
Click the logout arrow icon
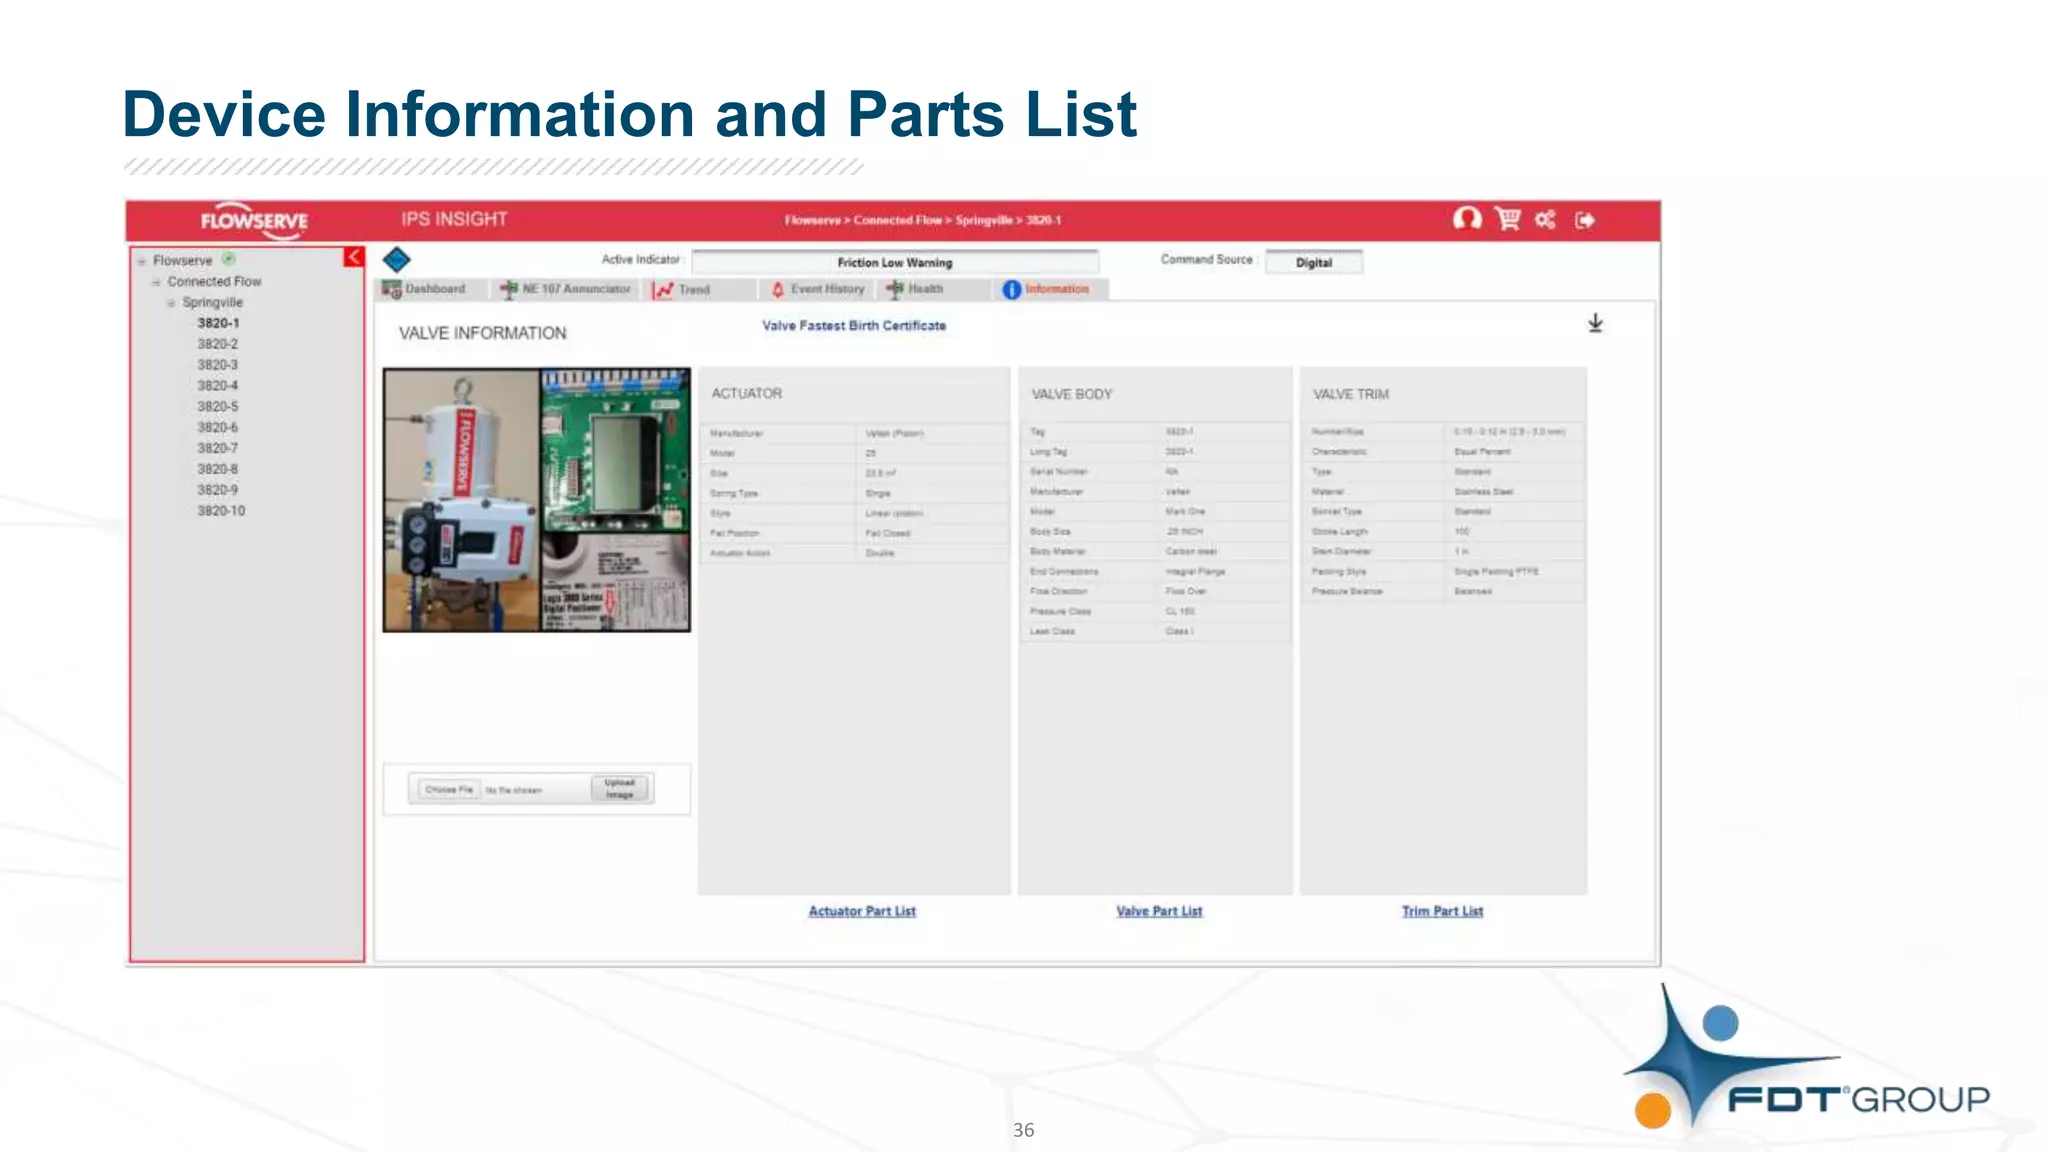(1585, 220)
